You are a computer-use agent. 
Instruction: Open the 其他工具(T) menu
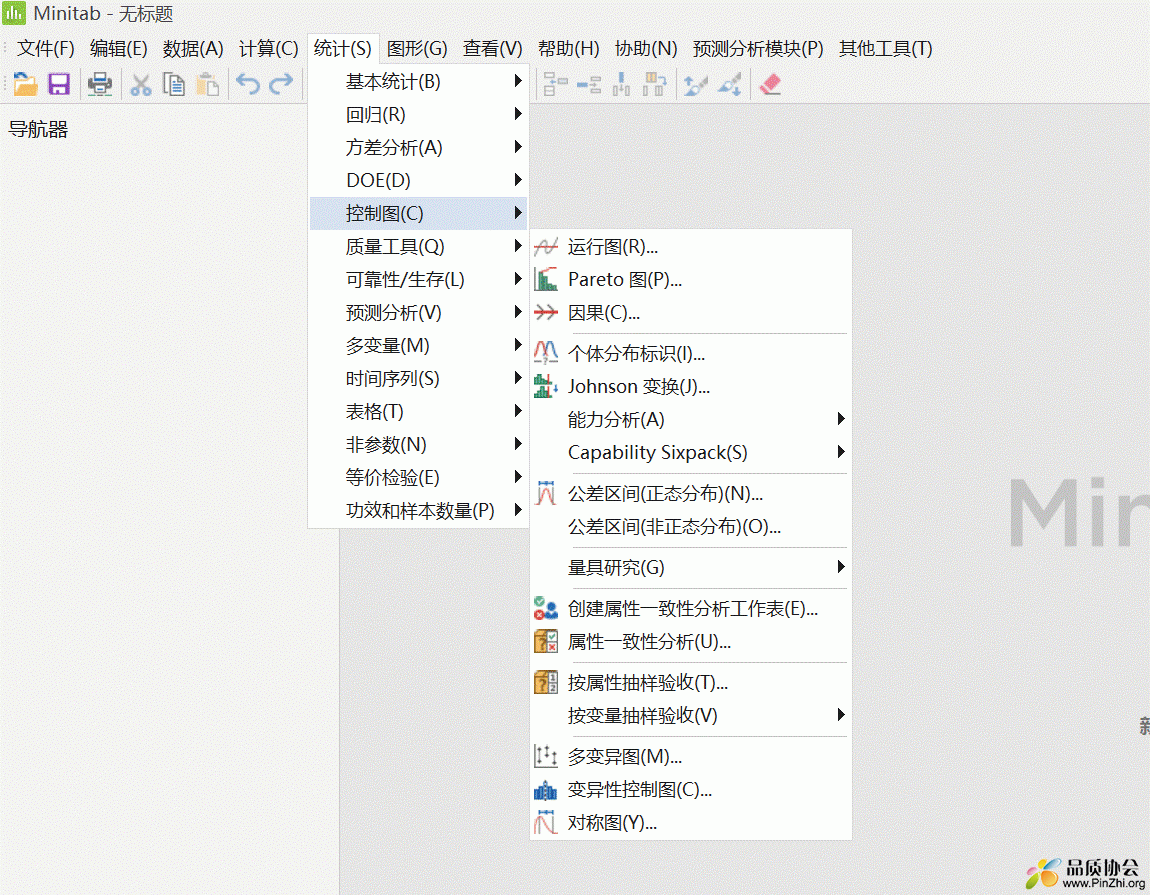coord(885,48)
